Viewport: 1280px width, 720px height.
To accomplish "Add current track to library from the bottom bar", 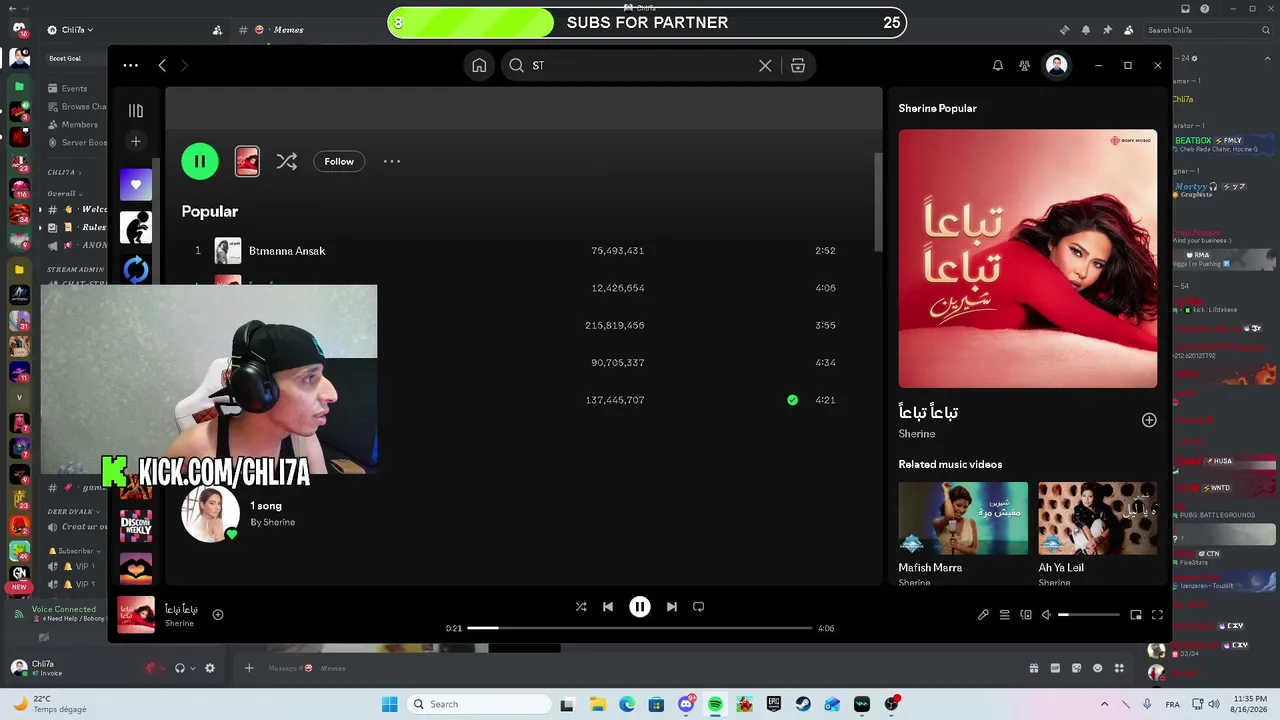I will pos(218,615).
